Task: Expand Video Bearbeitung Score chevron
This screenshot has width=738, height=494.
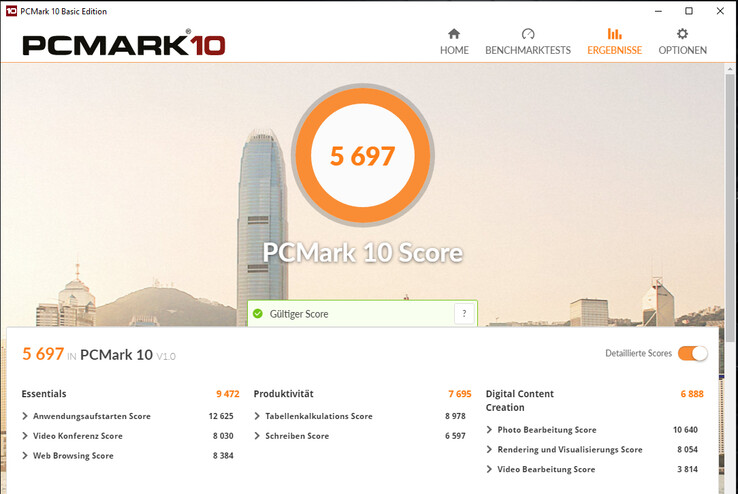Action: (x=489, y=469)
